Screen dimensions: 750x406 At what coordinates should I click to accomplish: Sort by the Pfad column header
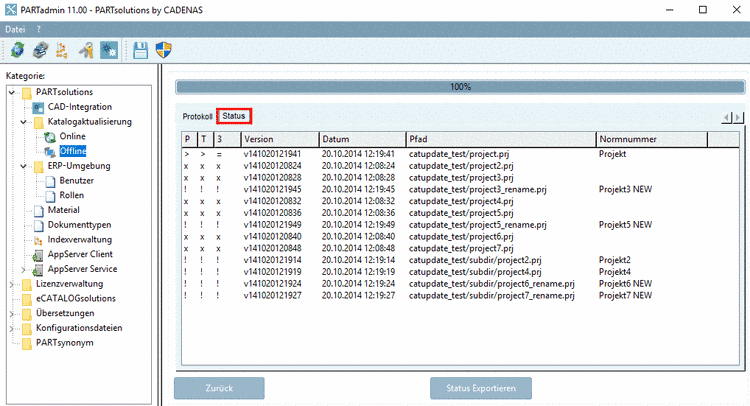coord(501,139)
